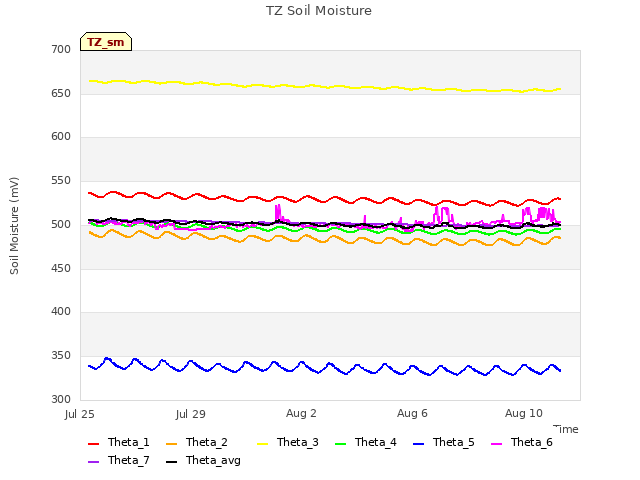The image size is (640, 480).
Task: Click the Time axis label
Action: click(x=566, y=429)
